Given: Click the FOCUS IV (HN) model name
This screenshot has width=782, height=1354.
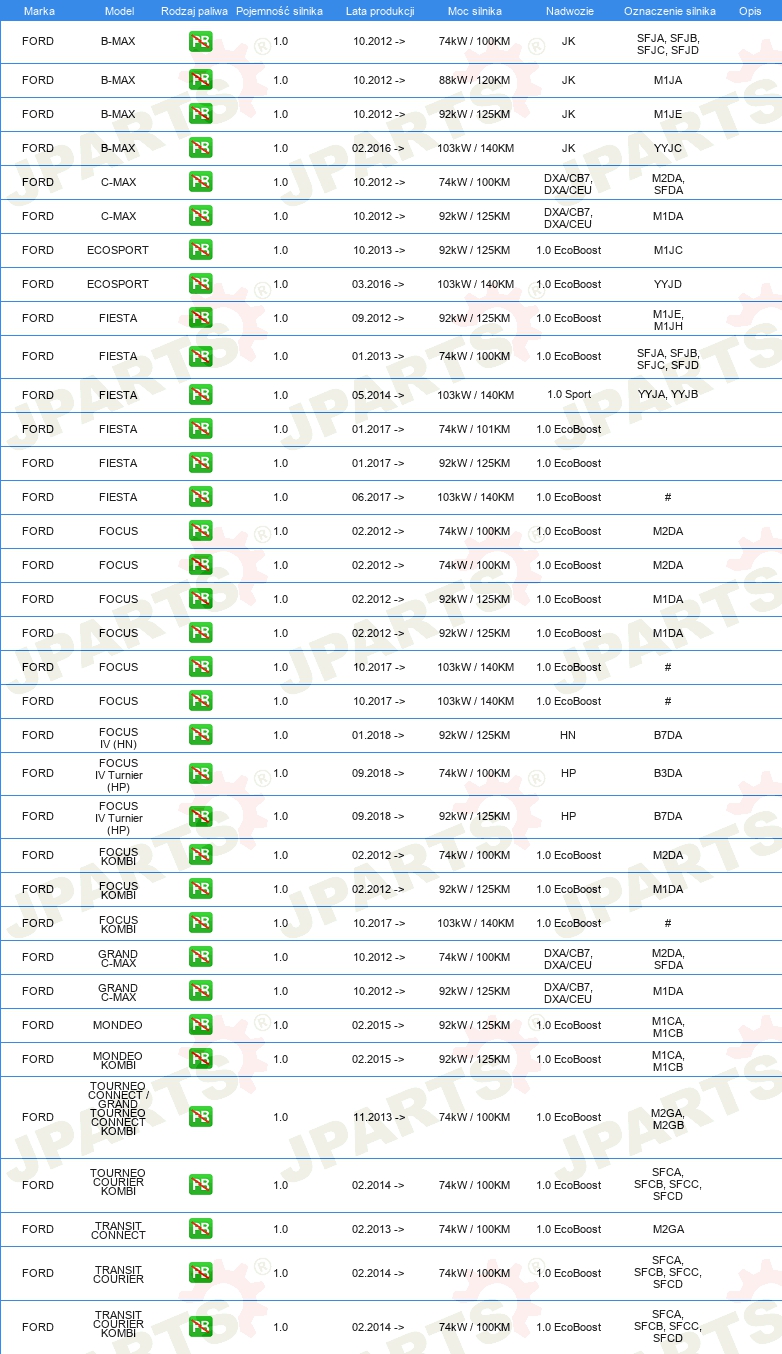Looking at the screenshot, I should pyautogui.click(x=118, y=738).
